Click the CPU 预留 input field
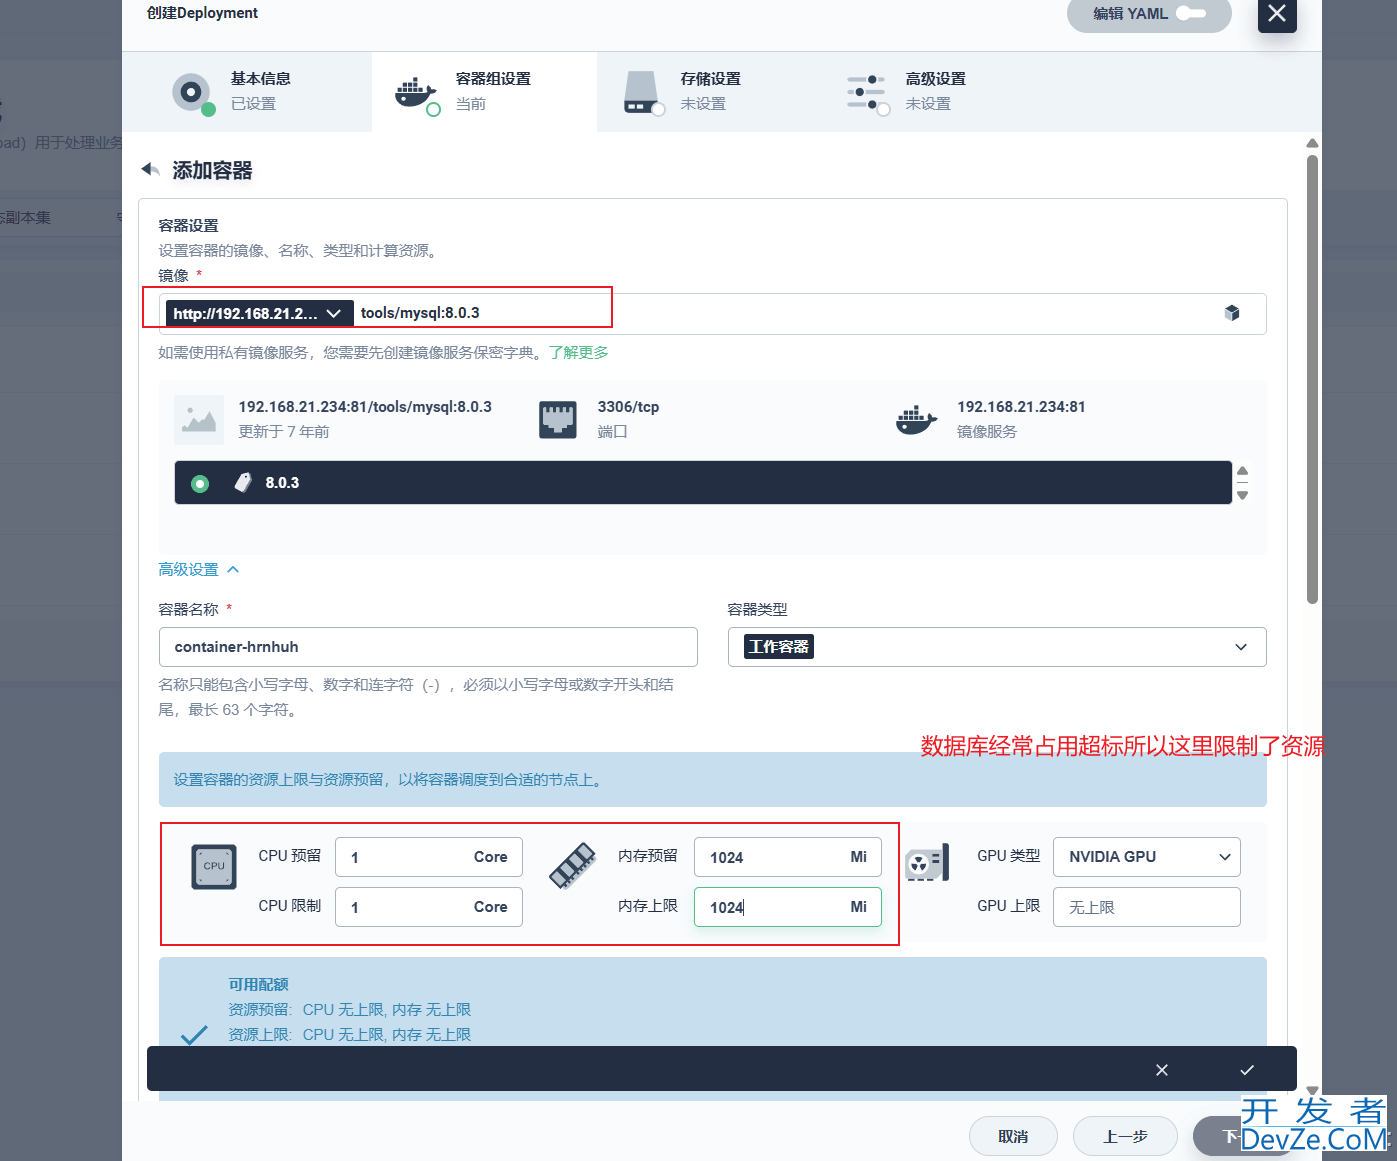Screen dimensions: 1397x1161 [x=429, y=857]
